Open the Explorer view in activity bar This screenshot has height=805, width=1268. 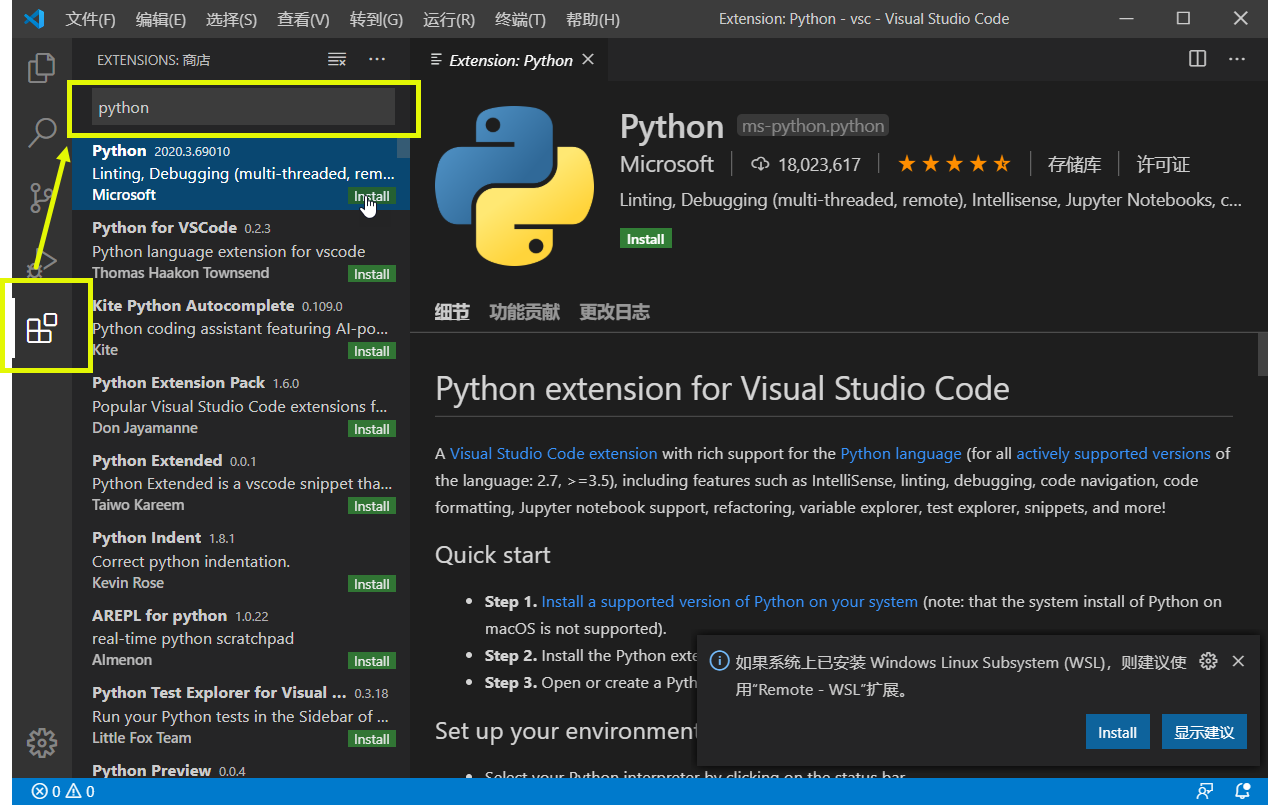41,68
